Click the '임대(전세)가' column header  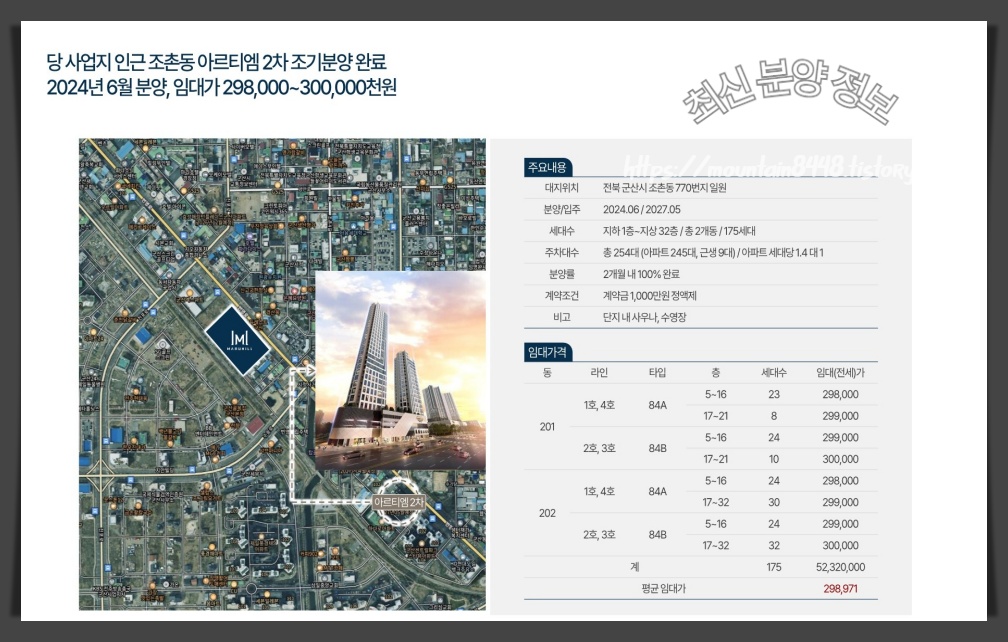pos(840,373)
